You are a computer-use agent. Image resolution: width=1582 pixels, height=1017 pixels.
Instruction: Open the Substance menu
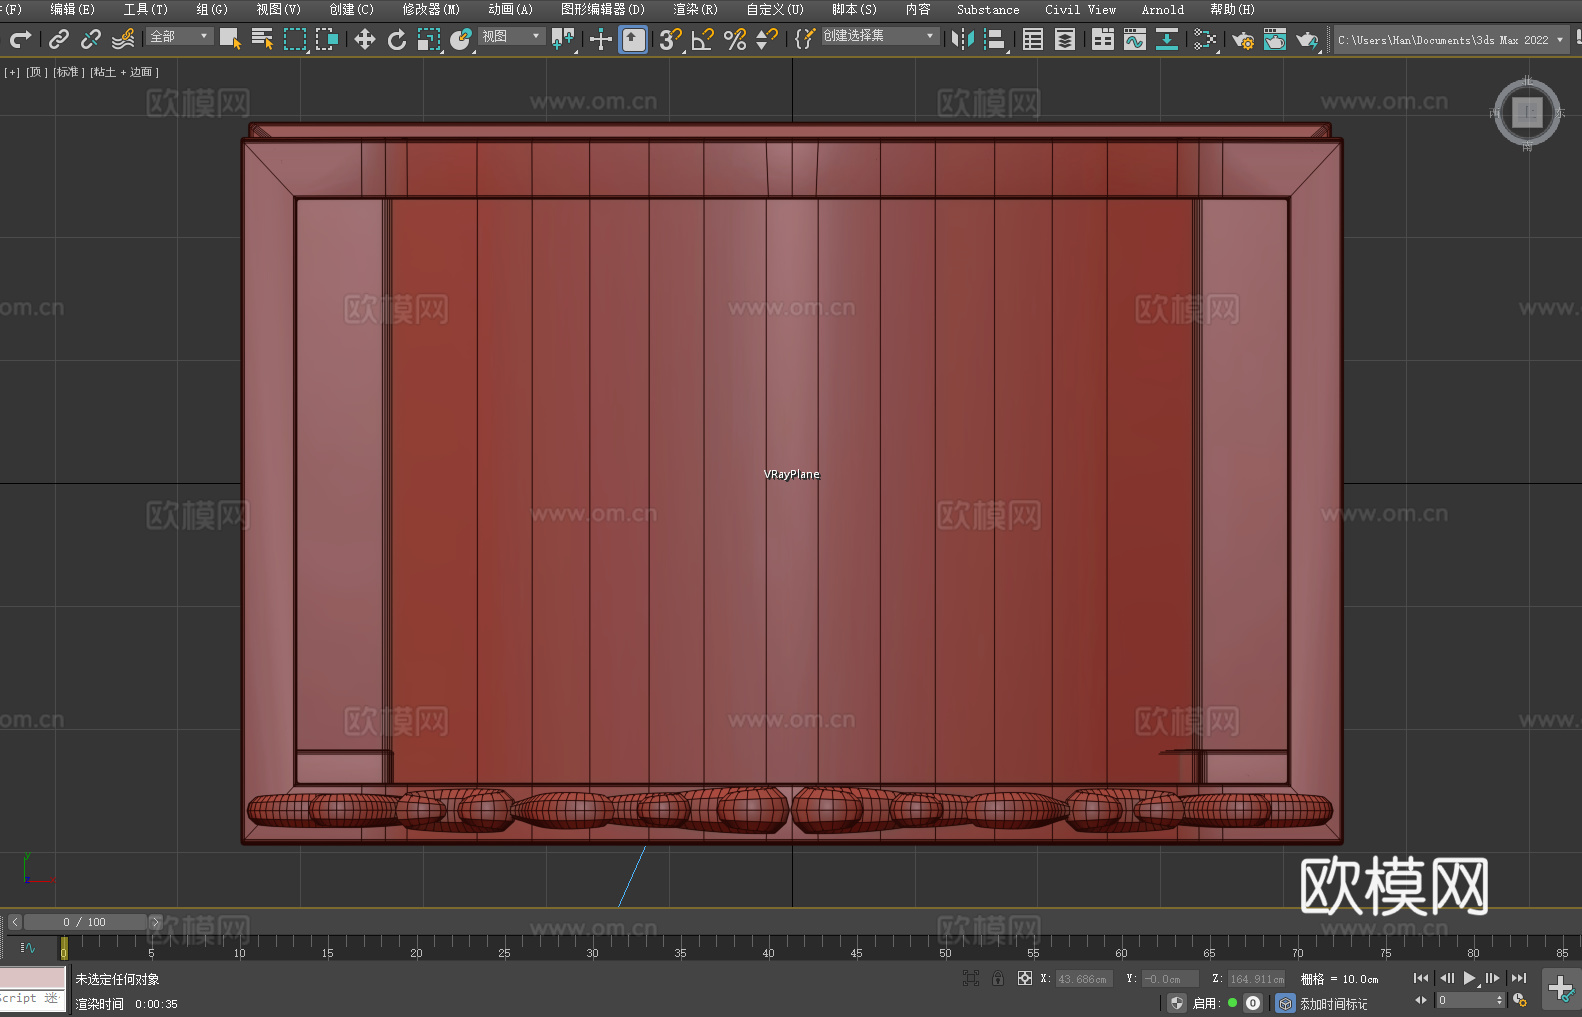pos(988,9)
